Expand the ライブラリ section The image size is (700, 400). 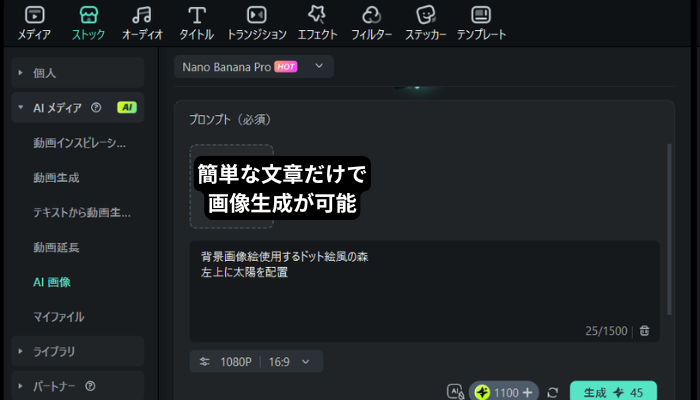point(22,351)
